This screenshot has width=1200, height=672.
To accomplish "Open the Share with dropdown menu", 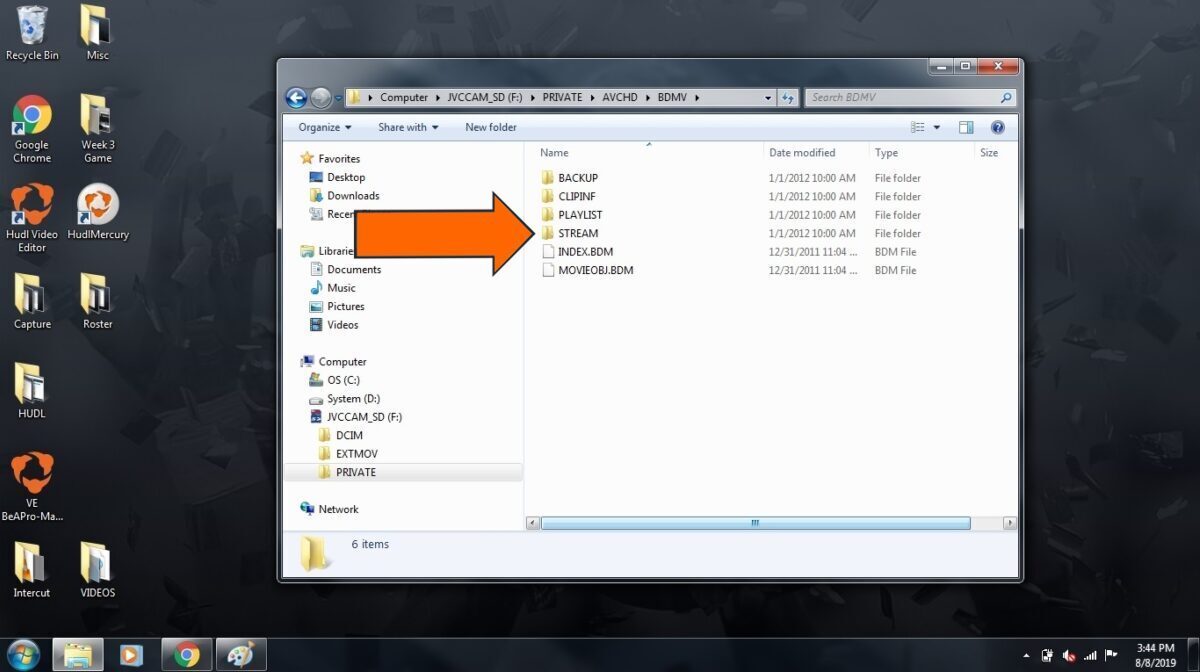I will tap(408, 127).
